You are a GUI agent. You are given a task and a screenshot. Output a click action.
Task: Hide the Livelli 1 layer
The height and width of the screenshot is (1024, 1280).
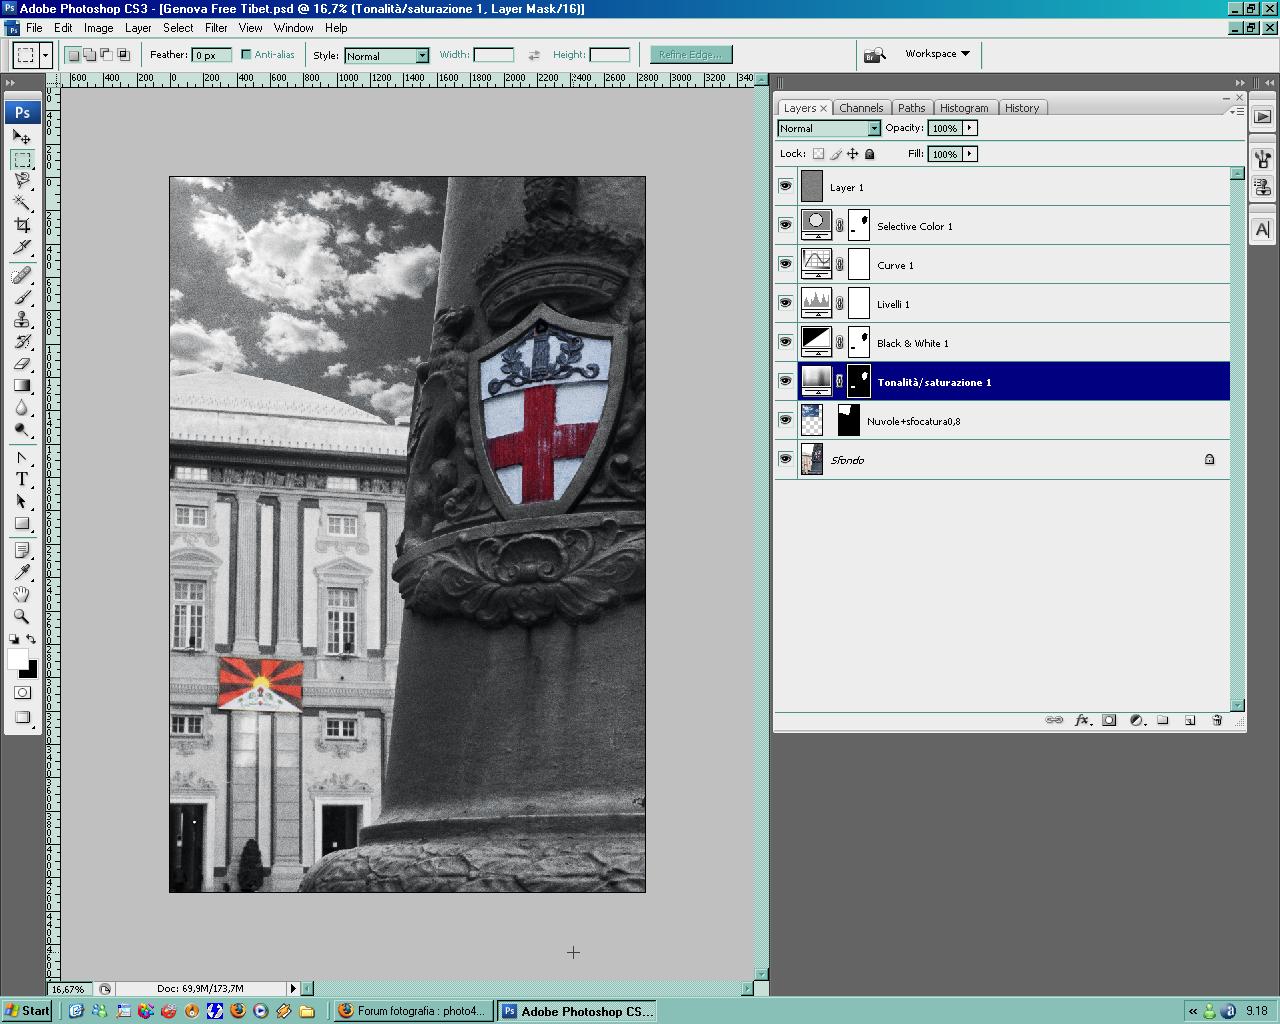tap(786, 303)
